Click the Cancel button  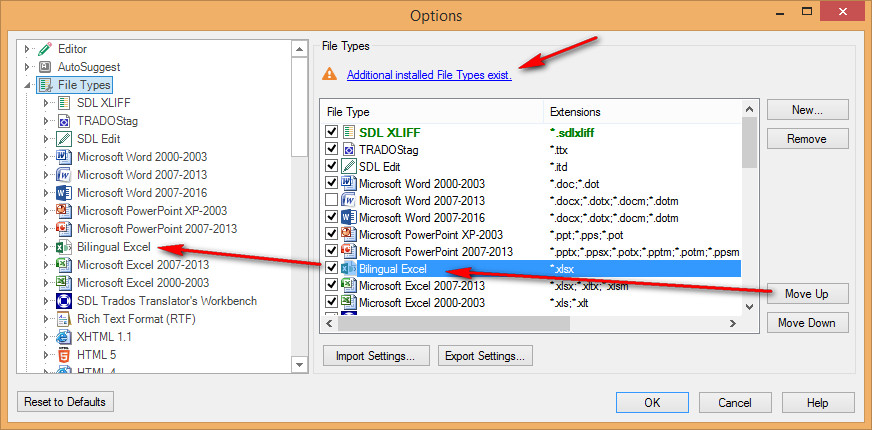(735, 403)
